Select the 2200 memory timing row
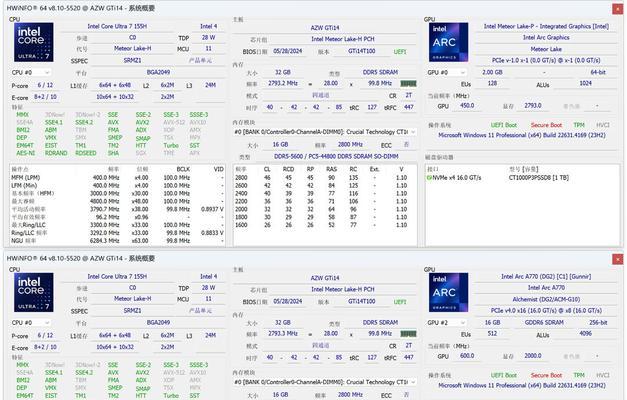 coord(325,201)
